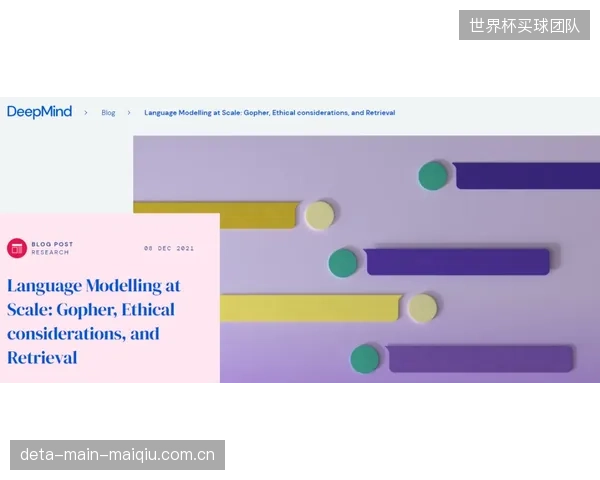
Task: Open the DeepMind logo home link
Action: 39,112
